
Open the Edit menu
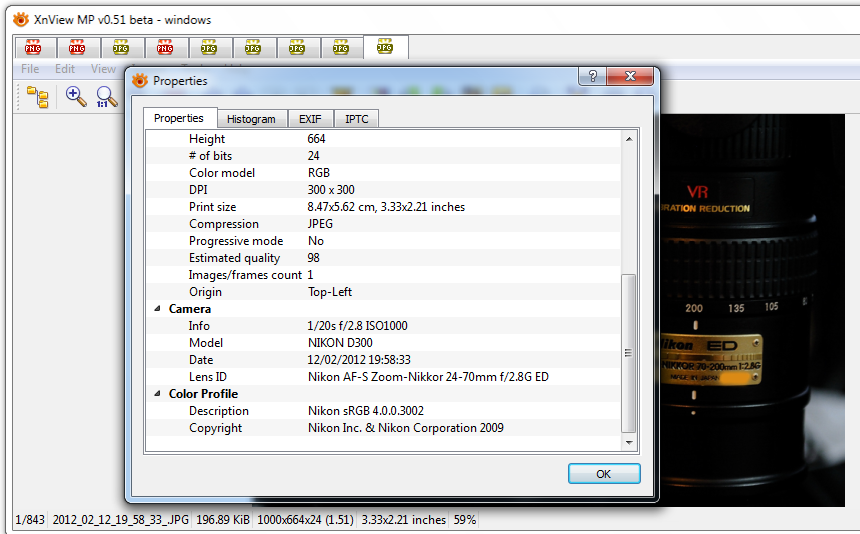point(65,69)
